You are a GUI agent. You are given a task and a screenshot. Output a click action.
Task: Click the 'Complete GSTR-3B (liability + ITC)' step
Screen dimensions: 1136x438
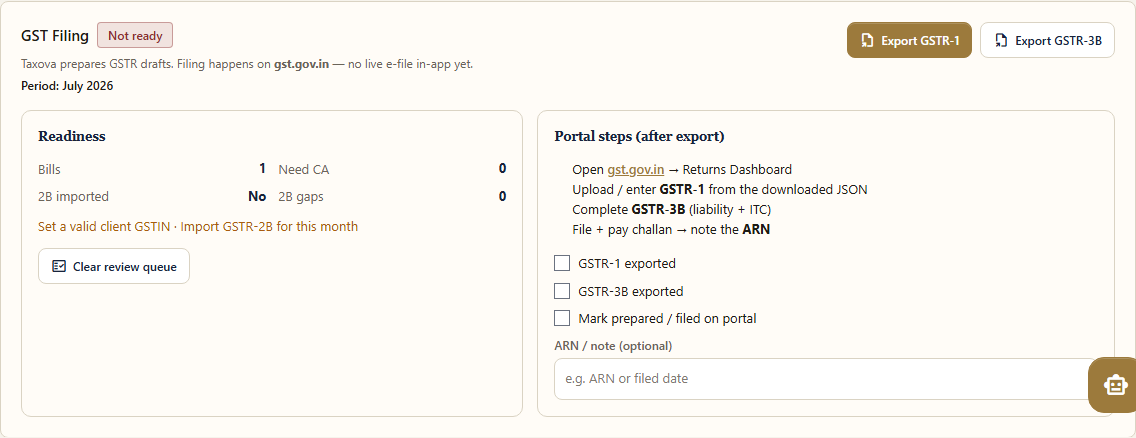click(x=672, y=210)
